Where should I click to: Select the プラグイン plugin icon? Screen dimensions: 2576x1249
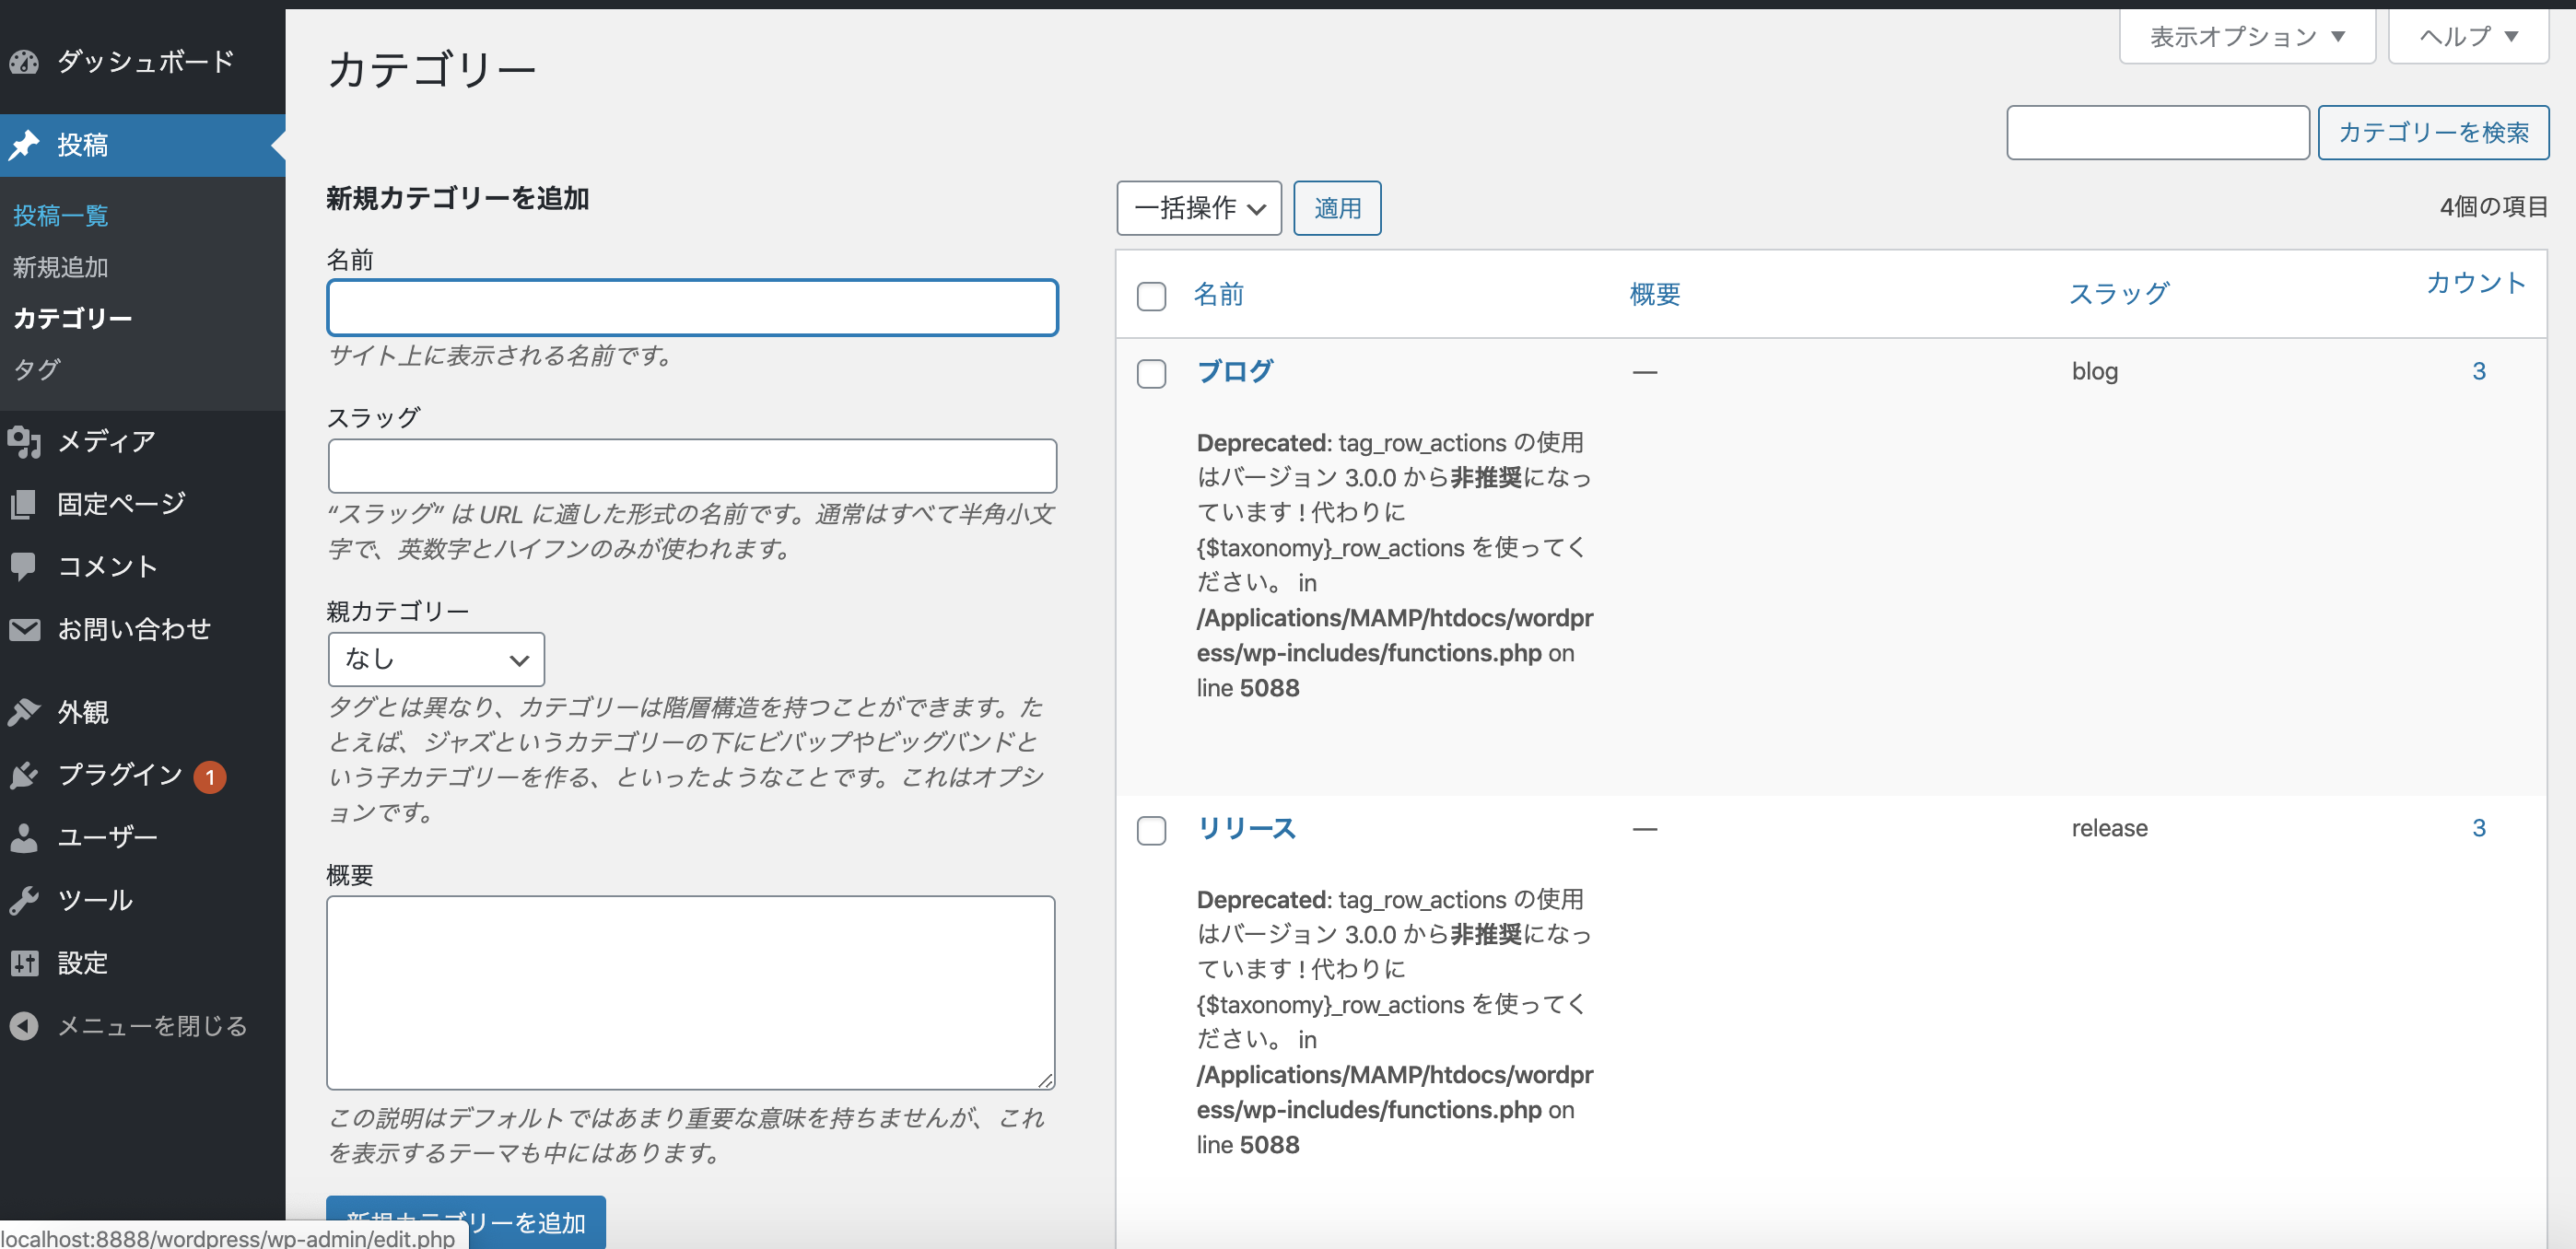[x=25, y=775]
